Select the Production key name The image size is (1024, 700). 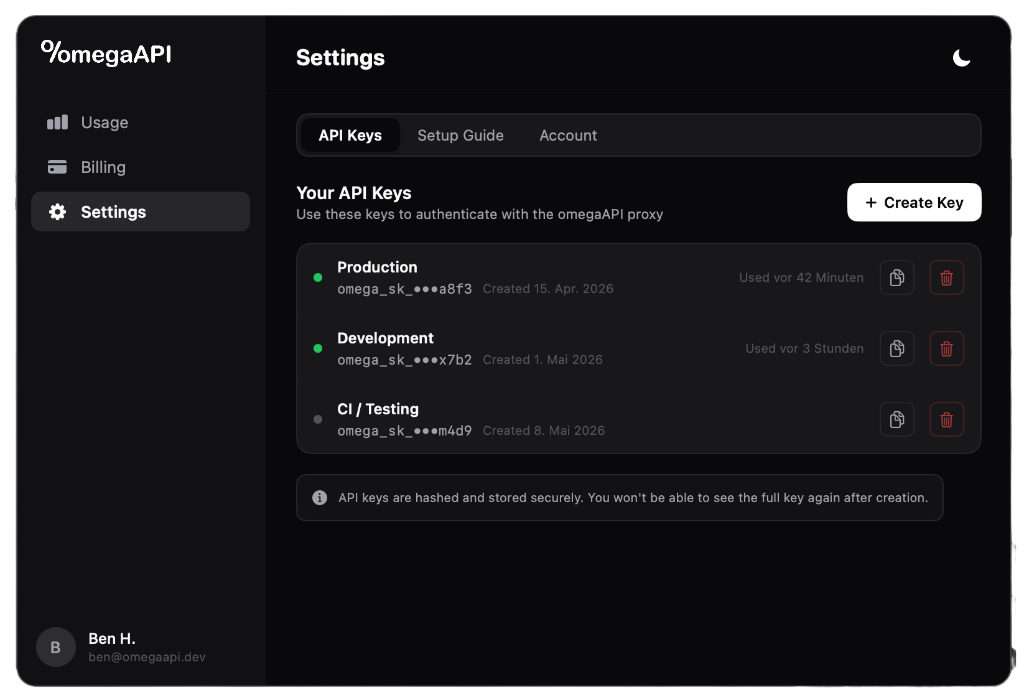[377, 267]
